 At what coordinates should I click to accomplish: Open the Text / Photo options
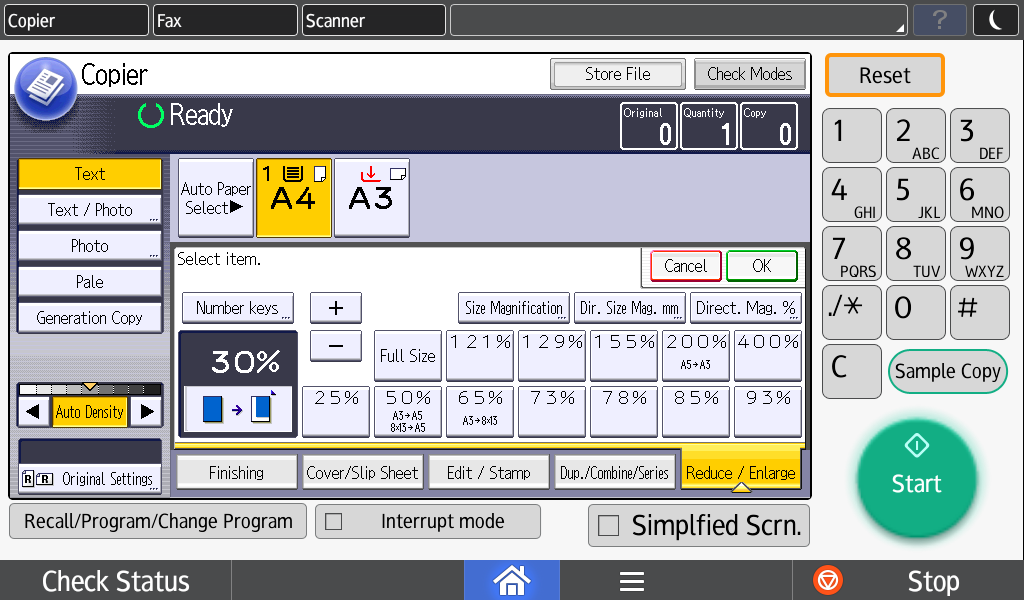click(x=90, y=210)
